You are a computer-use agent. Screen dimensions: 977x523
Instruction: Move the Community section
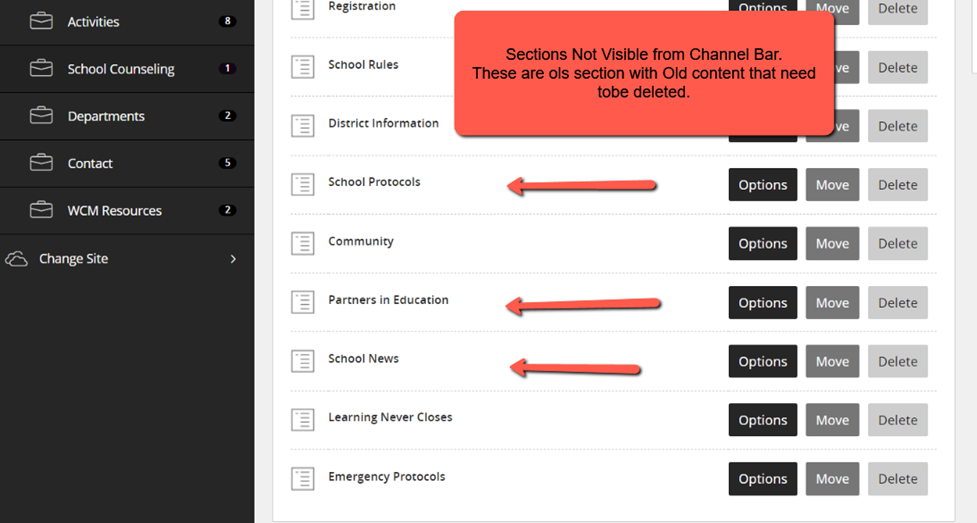(x=832, y=243)
